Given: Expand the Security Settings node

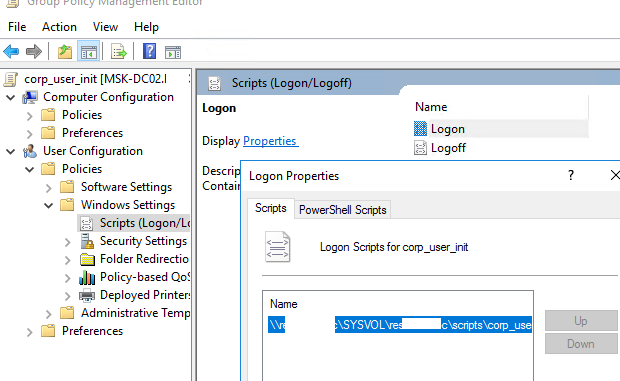Looking at the screenshot, I should 68,242.
